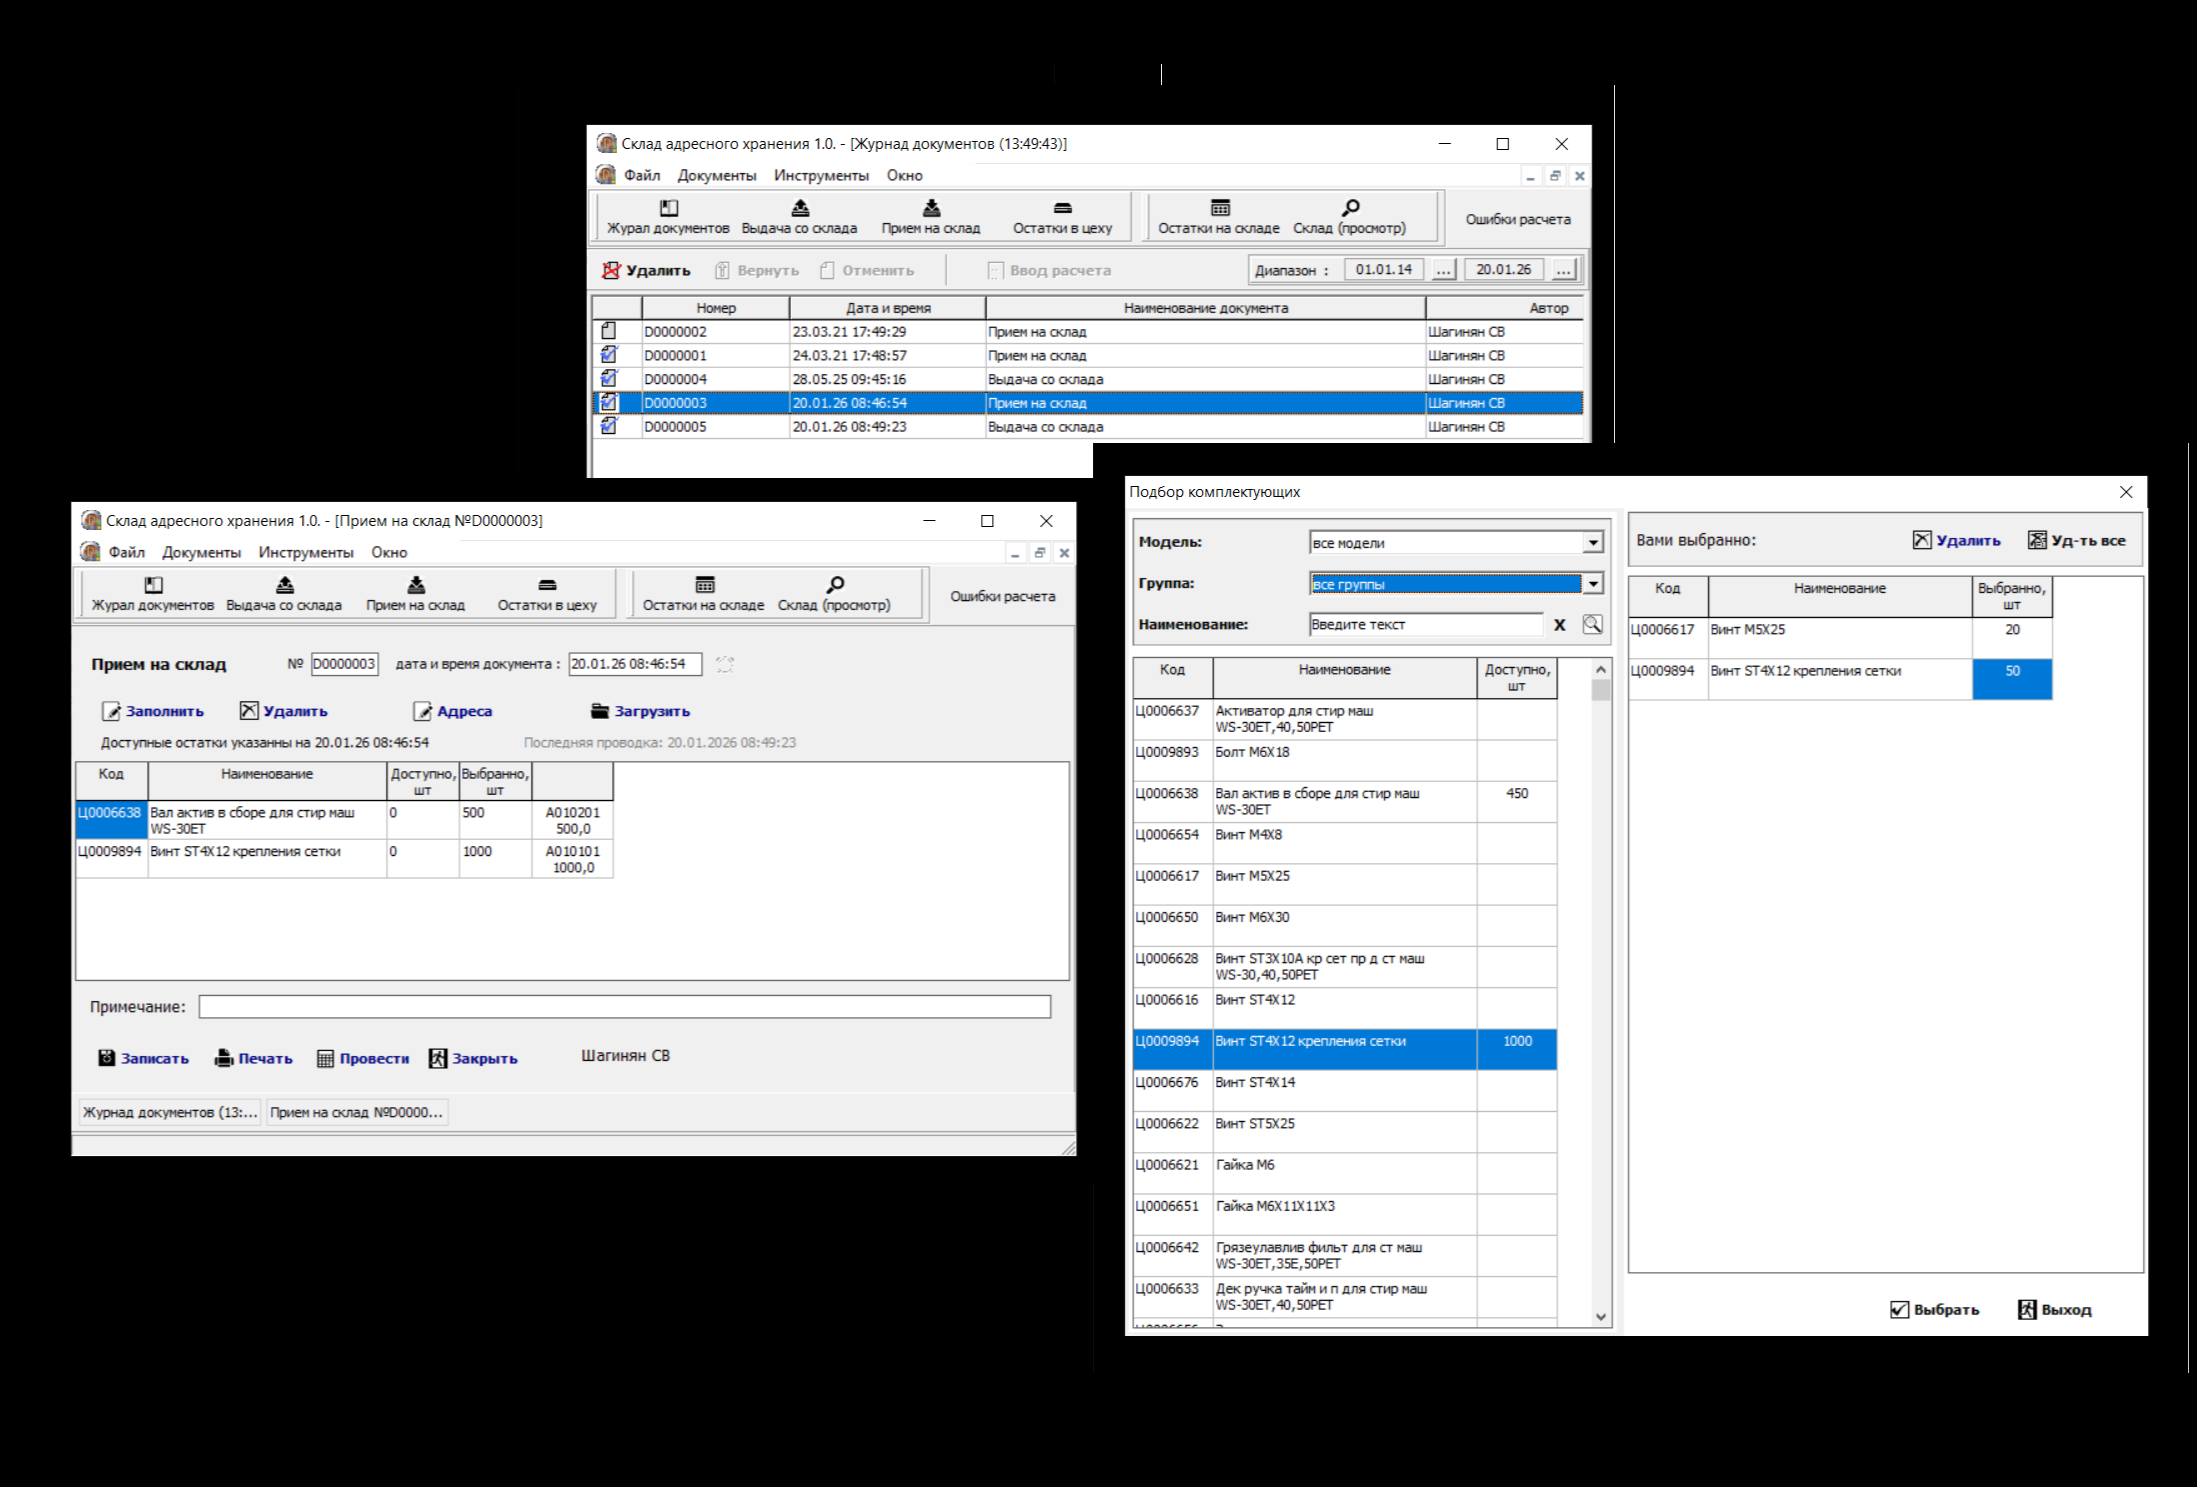Click Уд-ть все button

click(x=2077, y=540)
